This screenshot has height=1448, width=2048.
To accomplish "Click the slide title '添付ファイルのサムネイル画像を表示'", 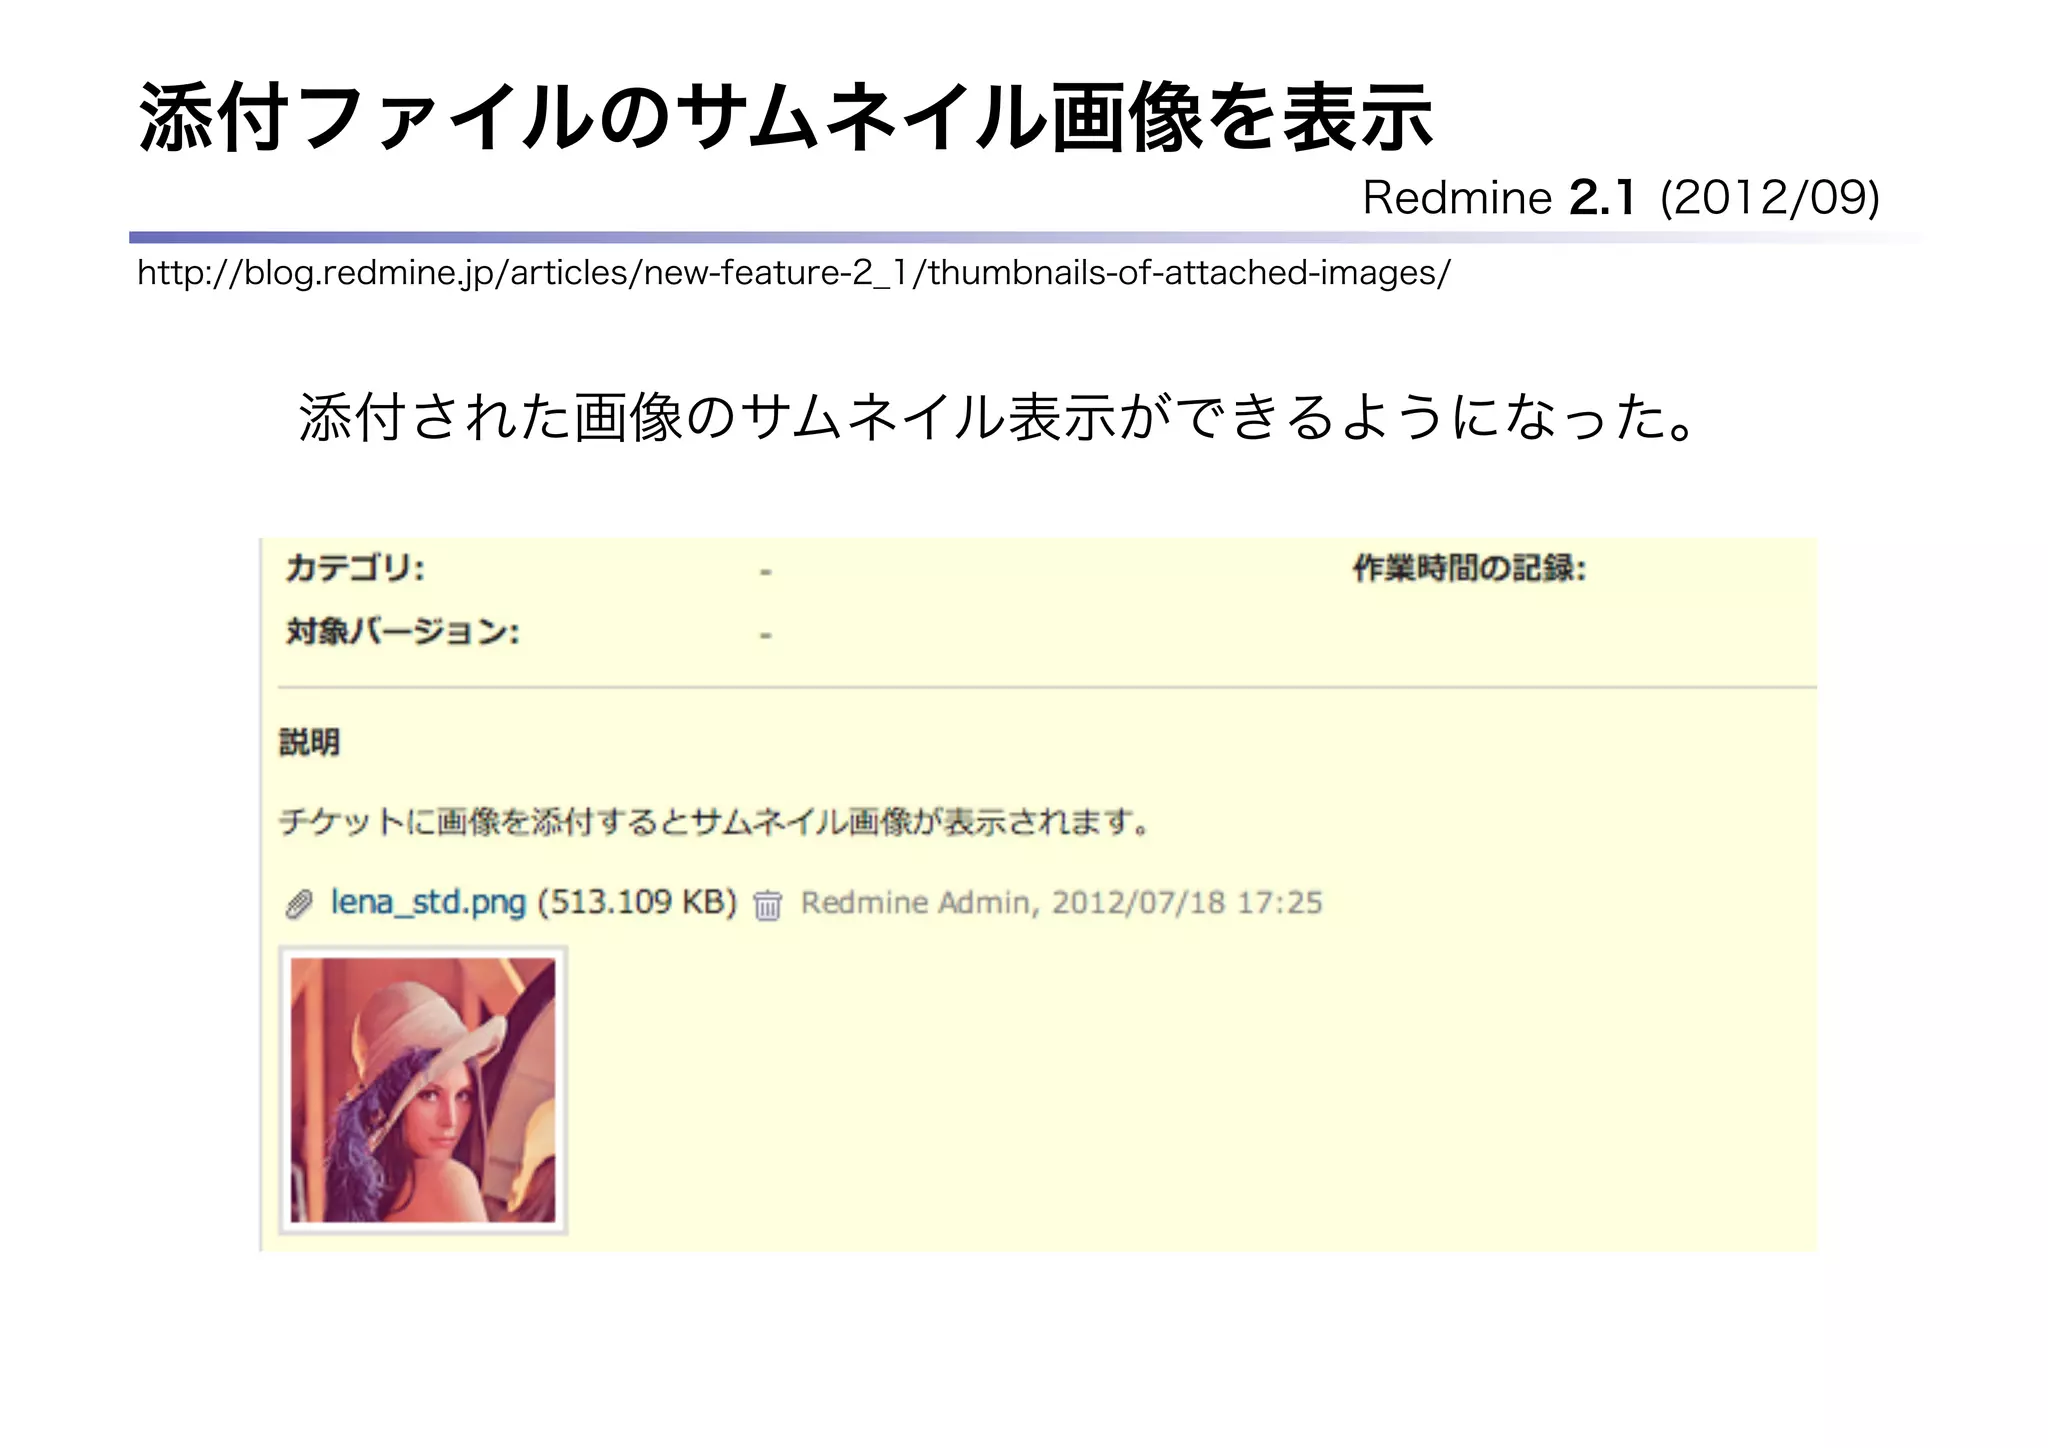I will pos(786,118).
